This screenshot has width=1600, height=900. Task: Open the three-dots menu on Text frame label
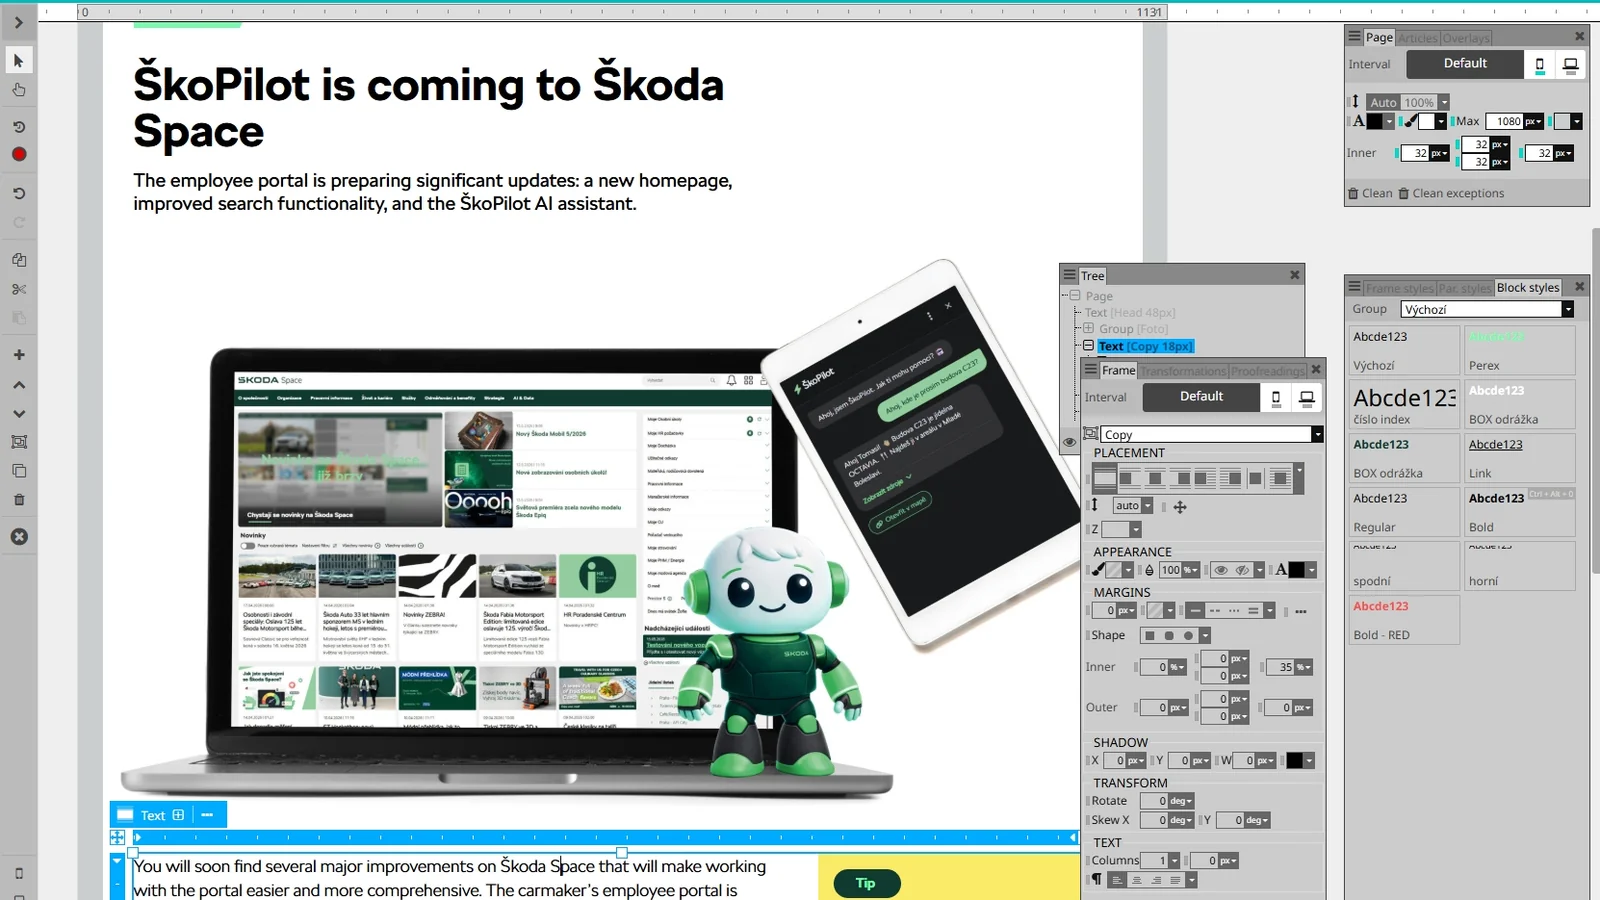coord(207,815)
